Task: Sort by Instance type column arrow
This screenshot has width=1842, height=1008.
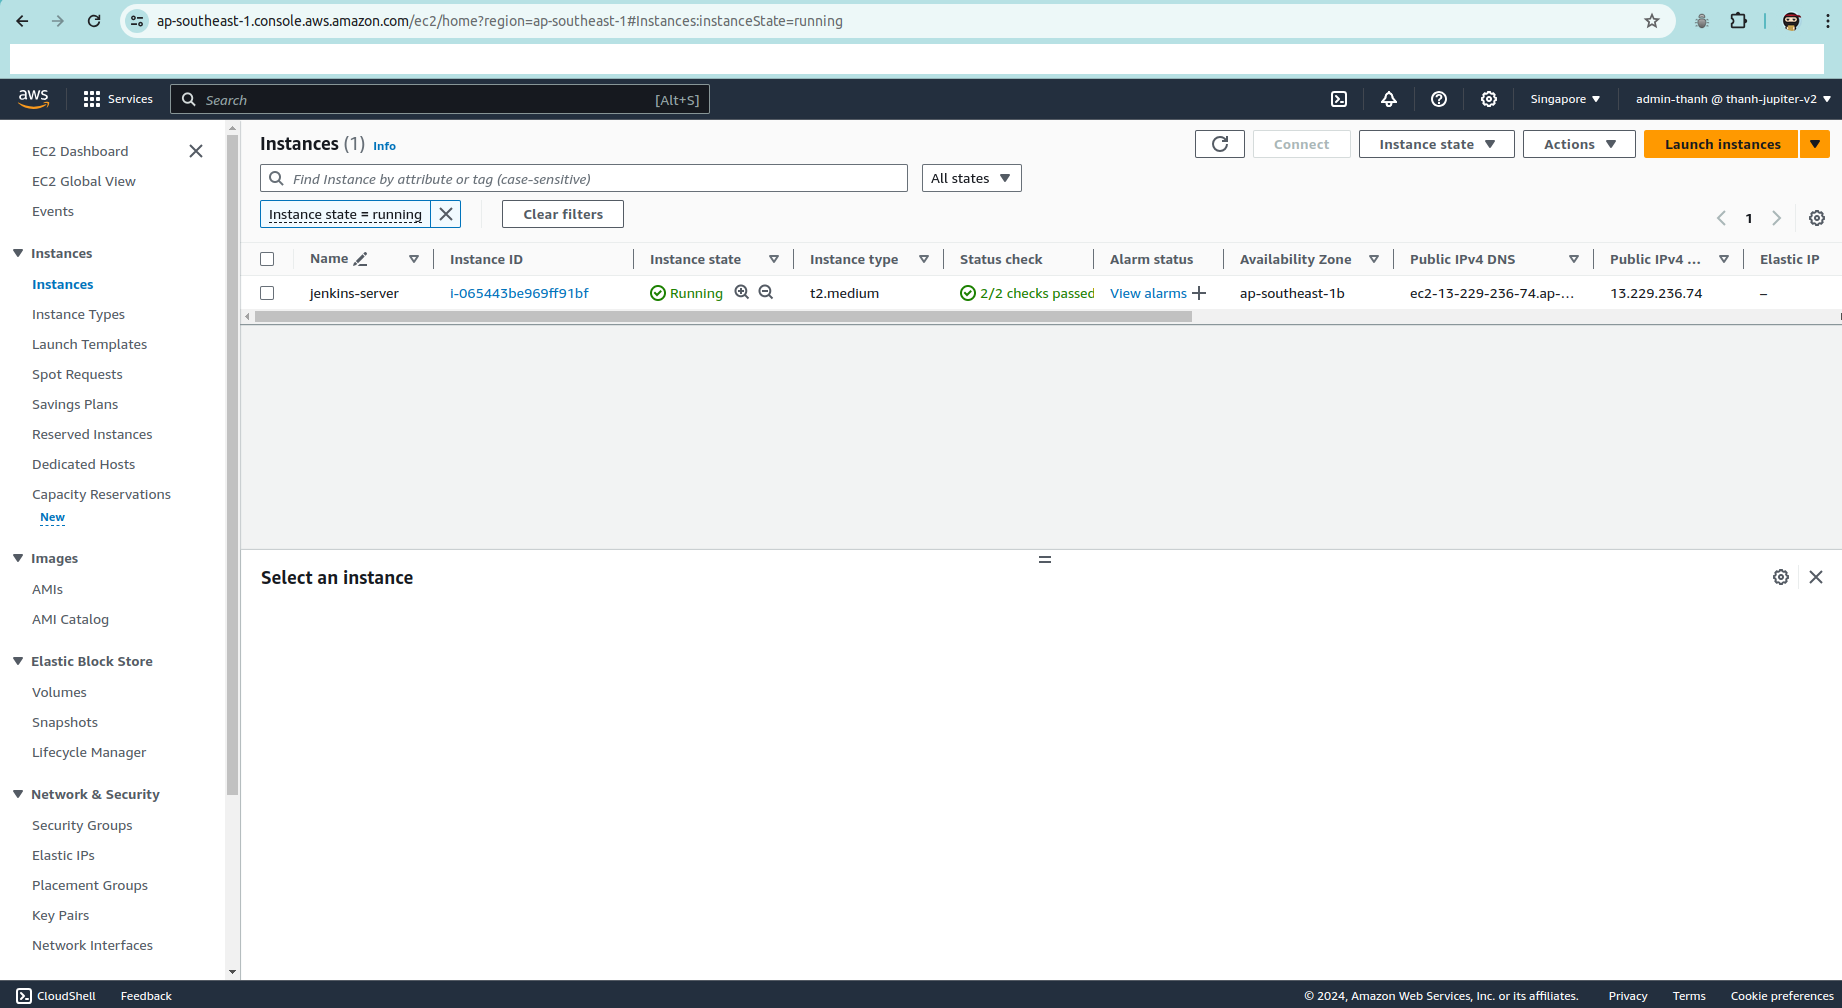Action: [924, 259]
